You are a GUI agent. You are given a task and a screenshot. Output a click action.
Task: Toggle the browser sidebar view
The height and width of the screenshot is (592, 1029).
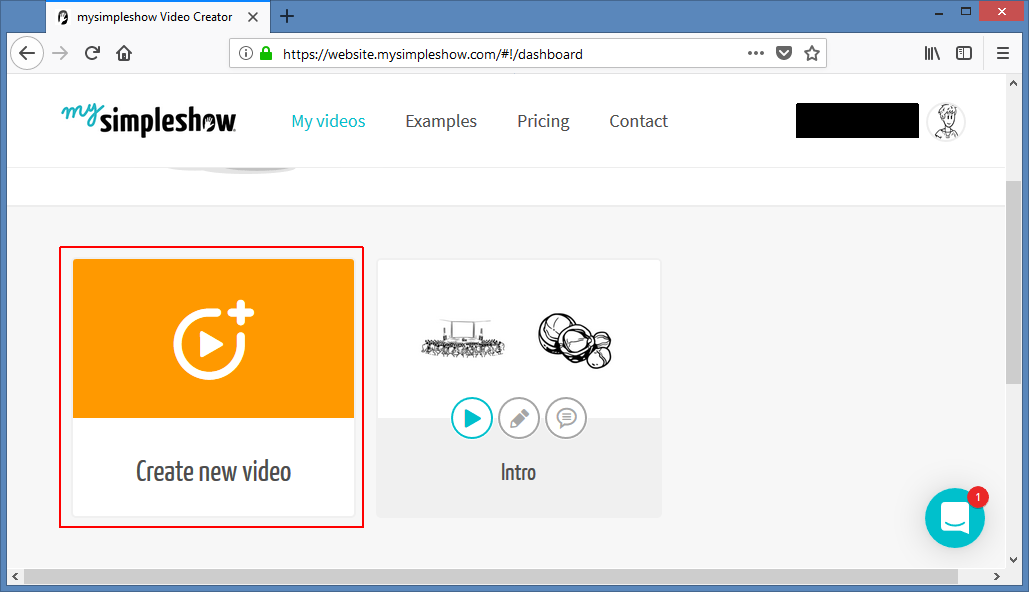(964, 54)
